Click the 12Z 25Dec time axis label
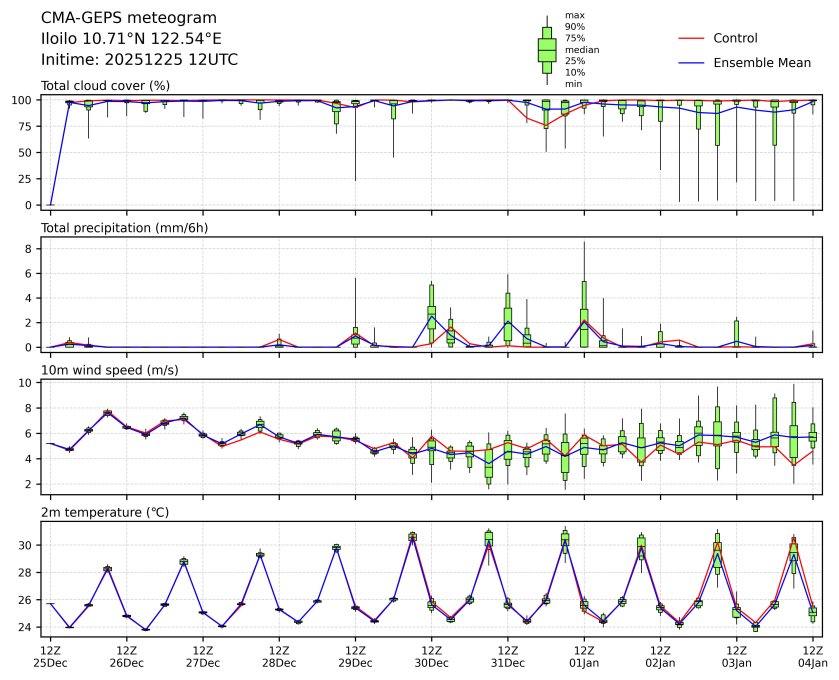Image resolution: width=839 pixels, height=680 pixels. 50,655
